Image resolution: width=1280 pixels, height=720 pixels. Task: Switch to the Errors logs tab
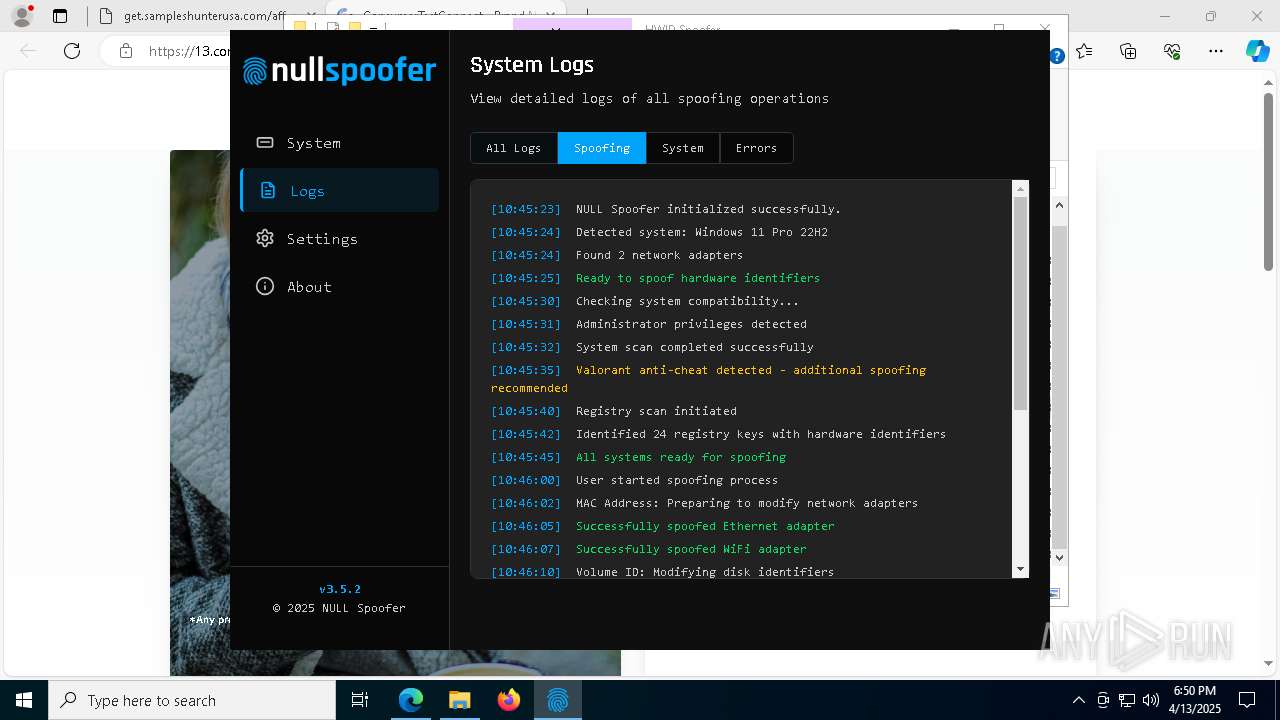pyautogui.click(x=756, y=148)
